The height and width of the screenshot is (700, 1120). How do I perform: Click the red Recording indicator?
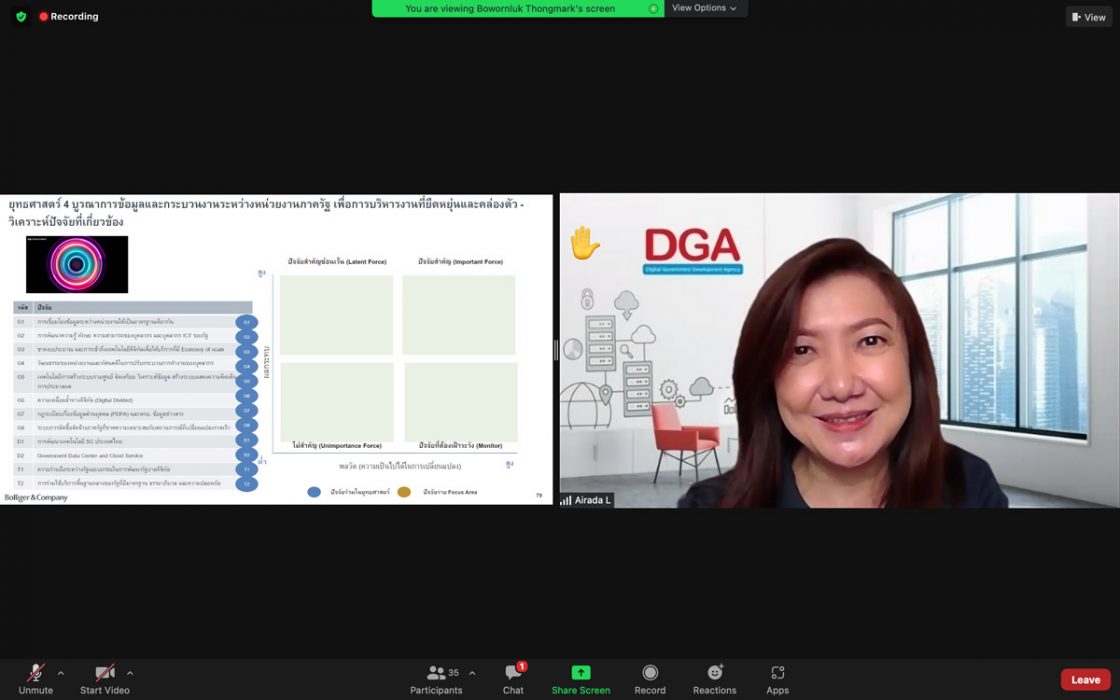pos(69,16)
